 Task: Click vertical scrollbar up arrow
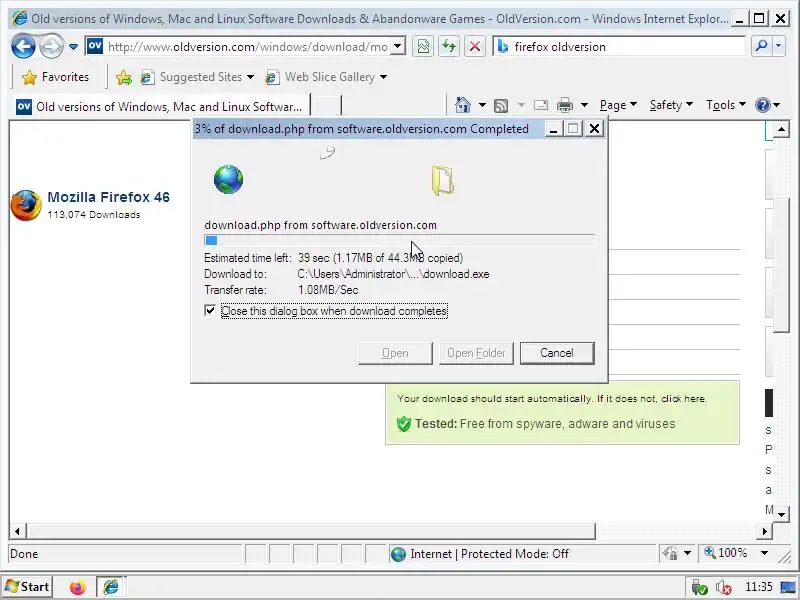[x=781, y=130]
